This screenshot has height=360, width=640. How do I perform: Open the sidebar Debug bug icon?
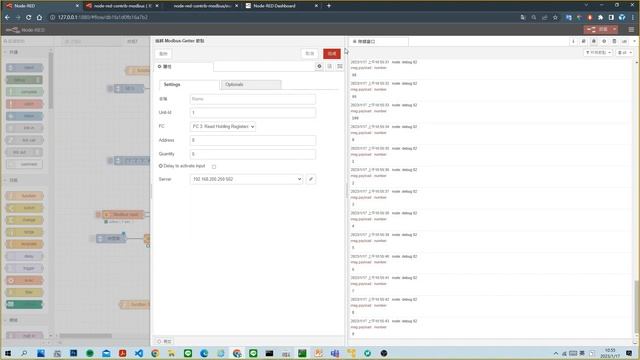593,41
